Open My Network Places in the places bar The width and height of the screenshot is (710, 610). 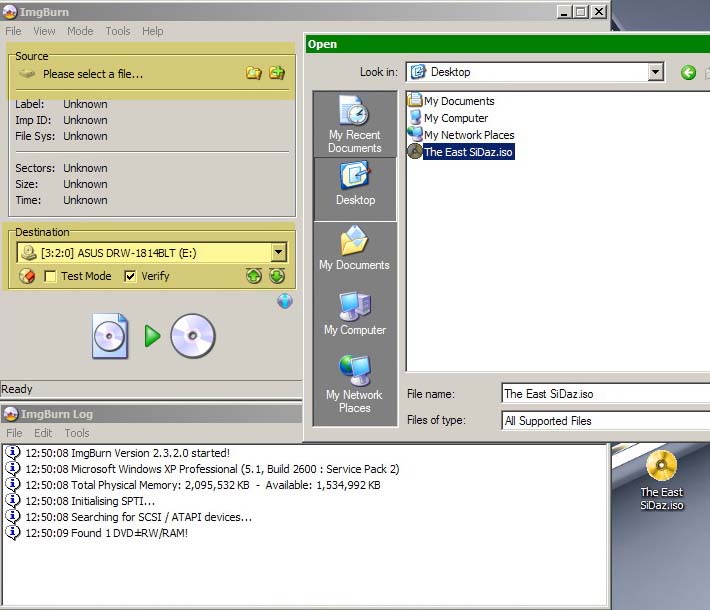355,383
